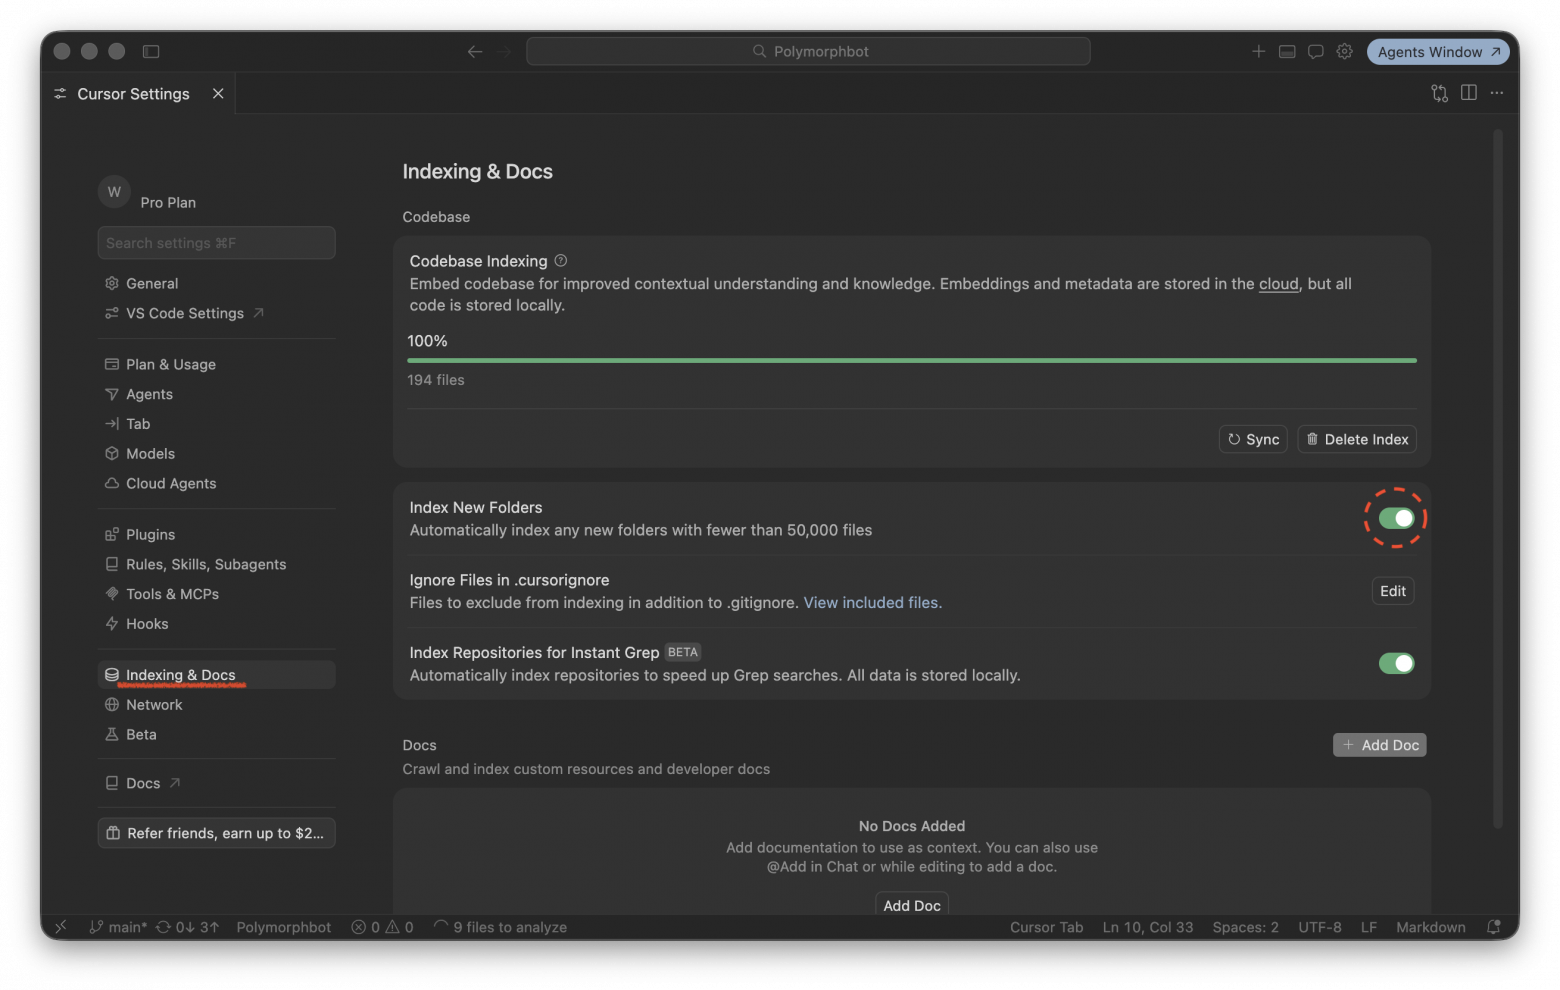
Task: Click the LF line ending indicator
Action: click(x=1369, y=927)
